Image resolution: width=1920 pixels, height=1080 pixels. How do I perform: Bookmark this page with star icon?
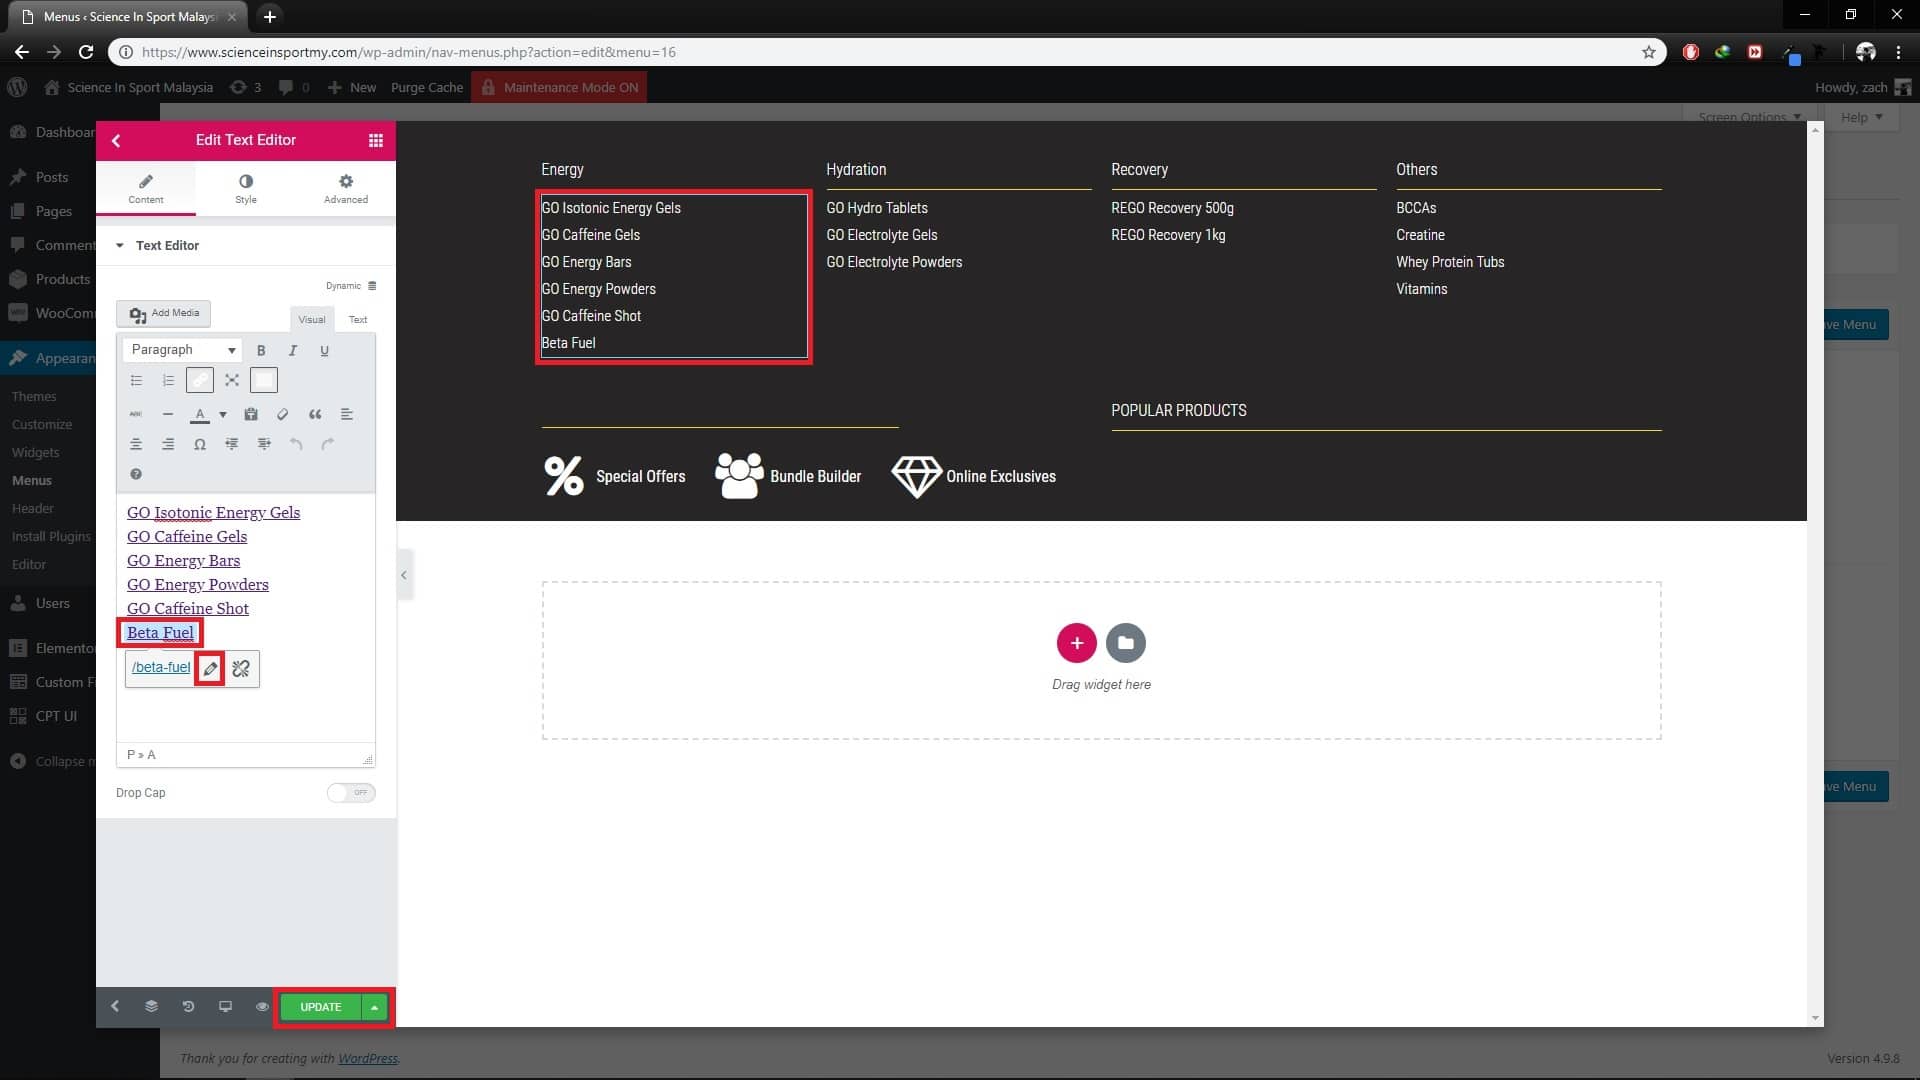(x=1649, y=52)
